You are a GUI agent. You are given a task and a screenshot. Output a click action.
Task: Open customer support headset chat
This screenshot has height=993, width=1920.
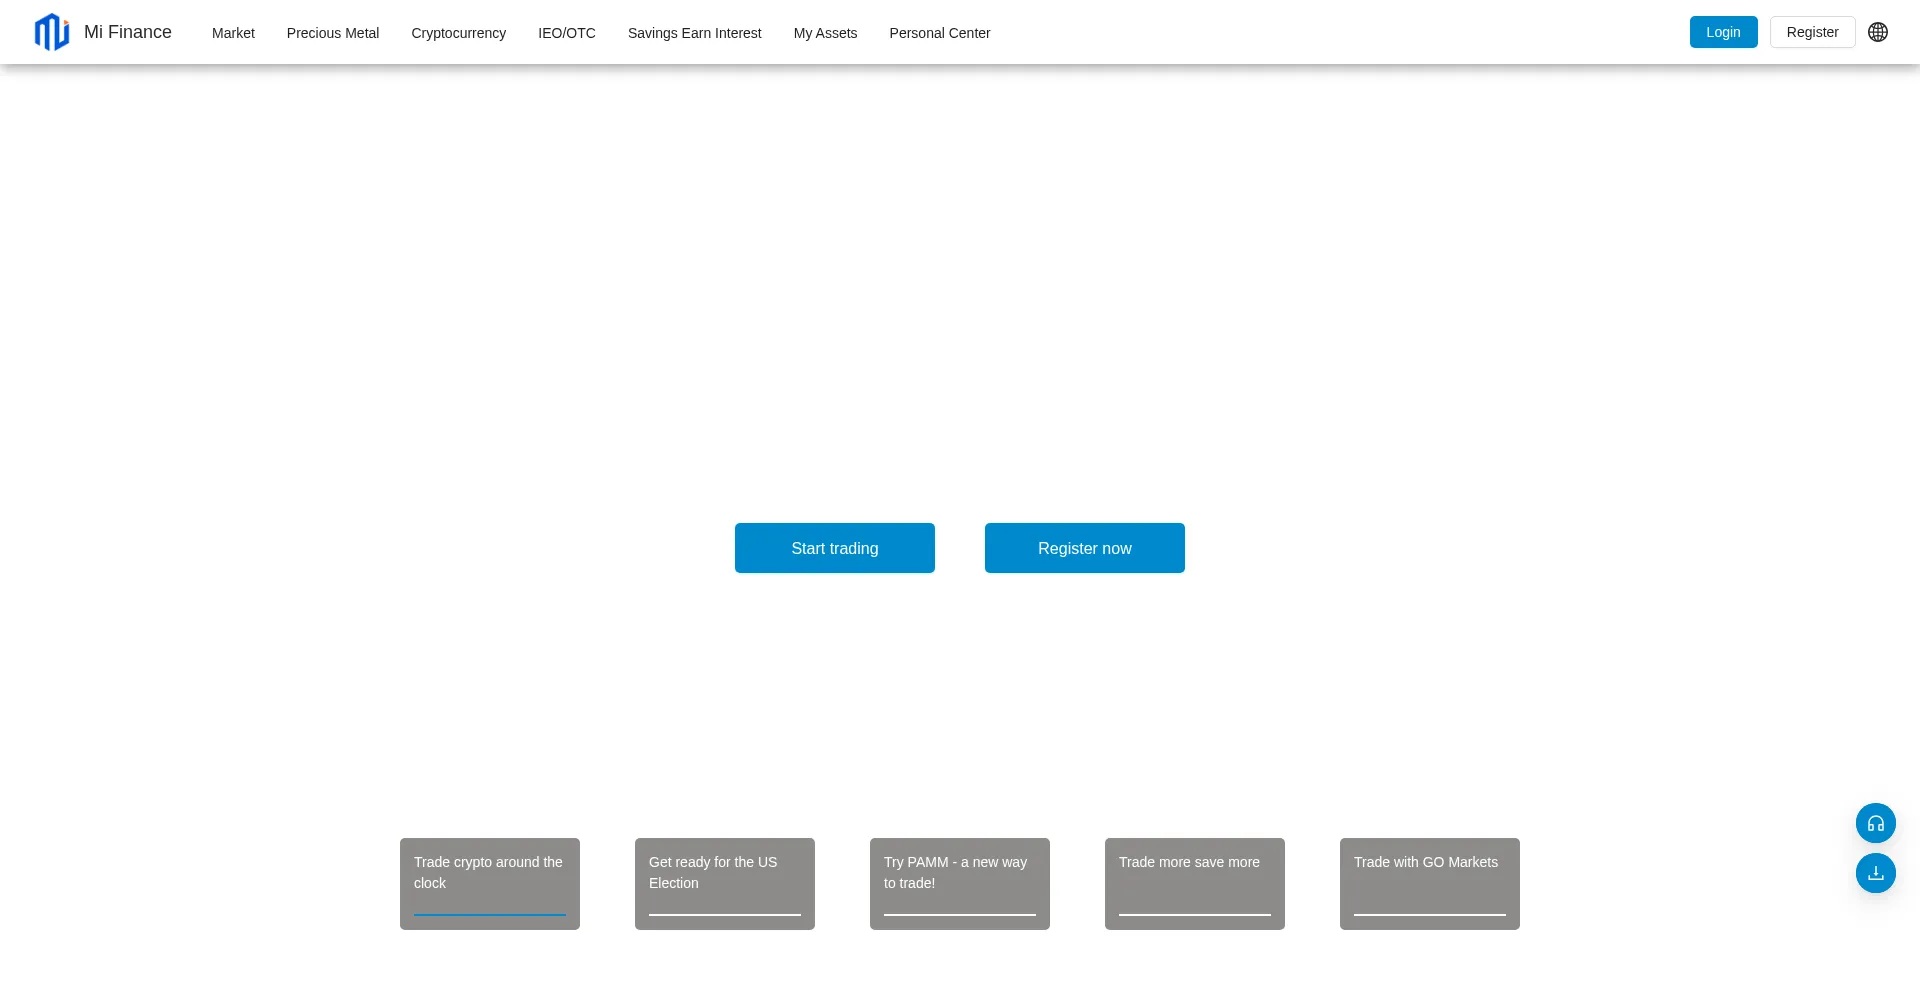tap(1875, 823)
